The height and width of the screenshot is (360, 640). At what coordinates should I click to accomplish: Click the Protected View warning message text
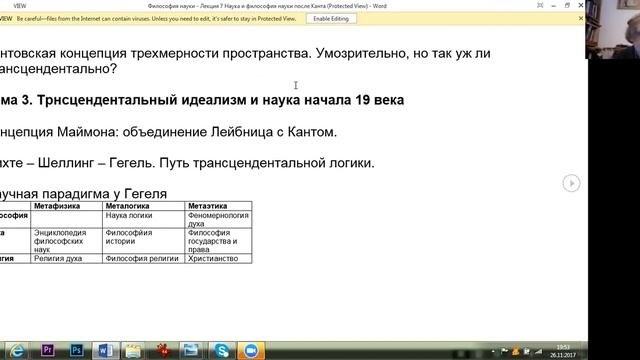156,19
